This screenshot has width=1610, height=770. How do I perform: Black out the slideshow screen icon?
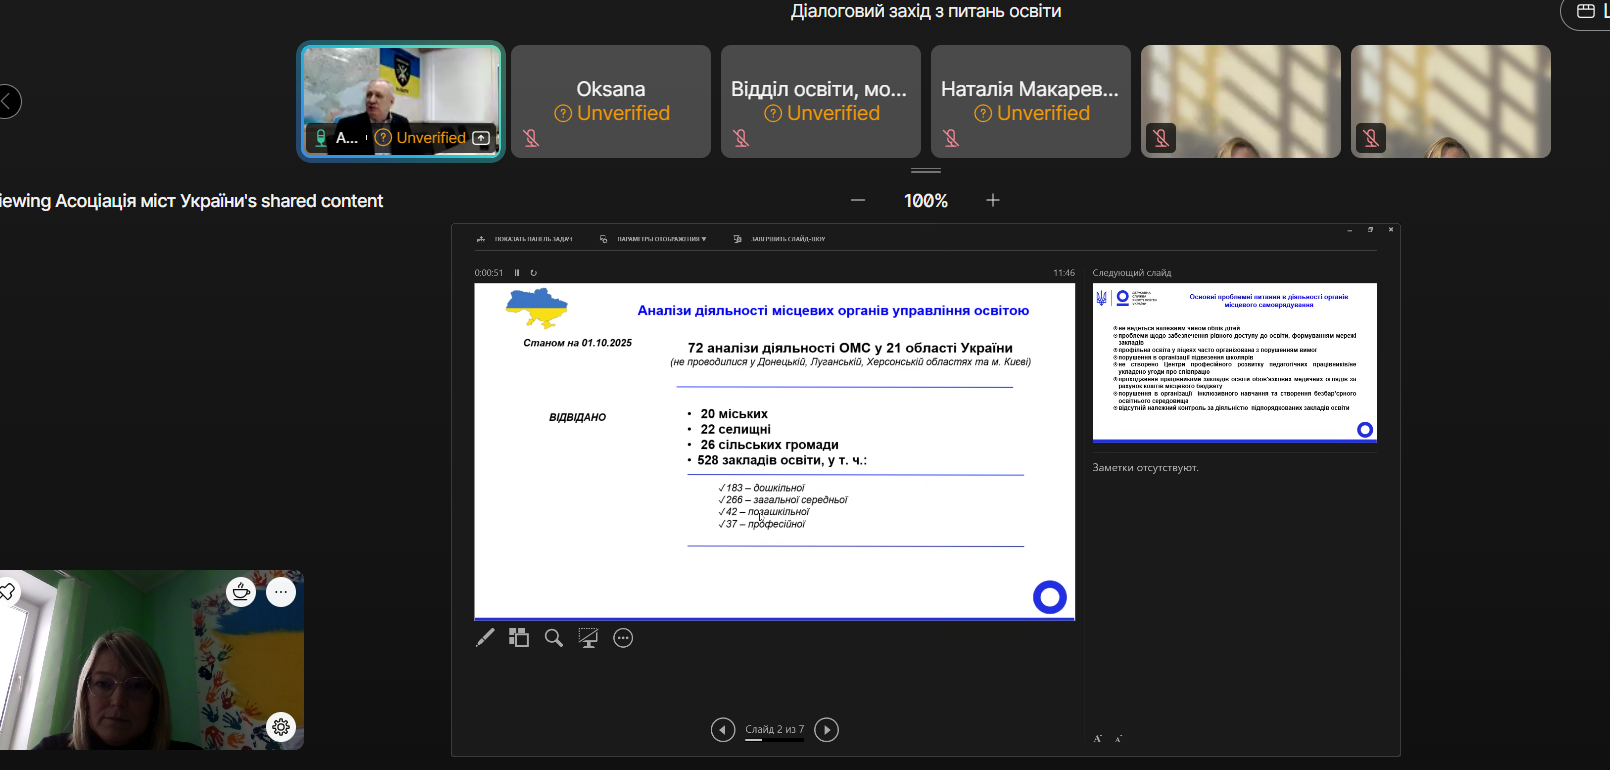588,638
